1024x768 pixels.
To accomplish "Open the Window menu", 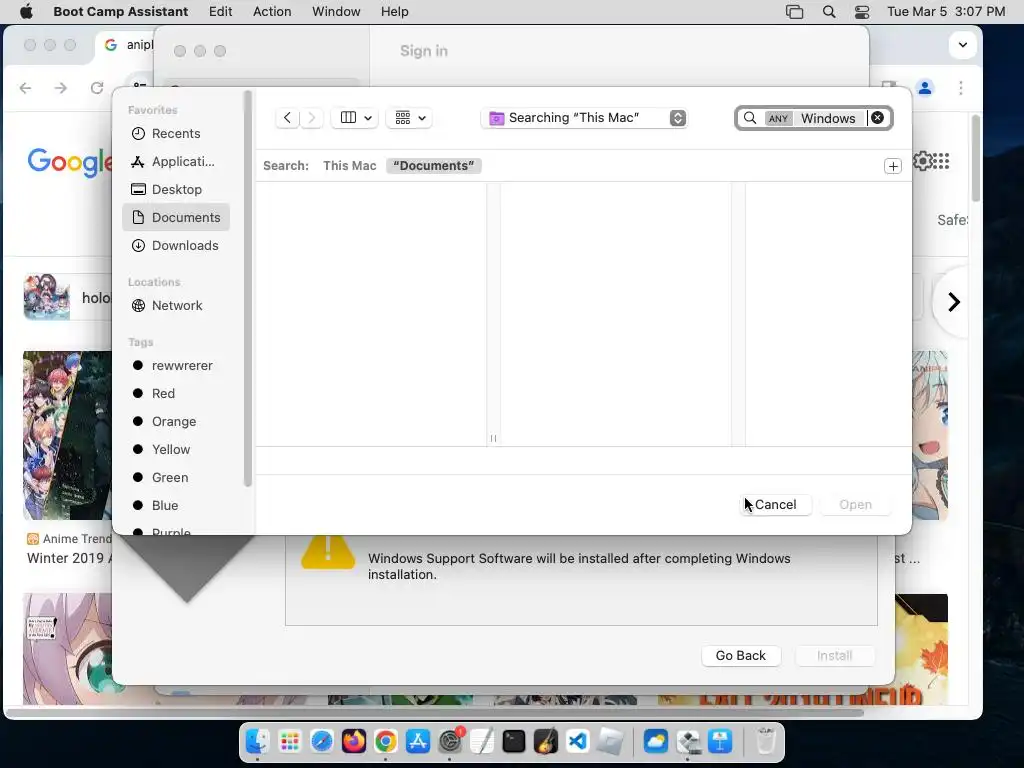I will (336, 12).
